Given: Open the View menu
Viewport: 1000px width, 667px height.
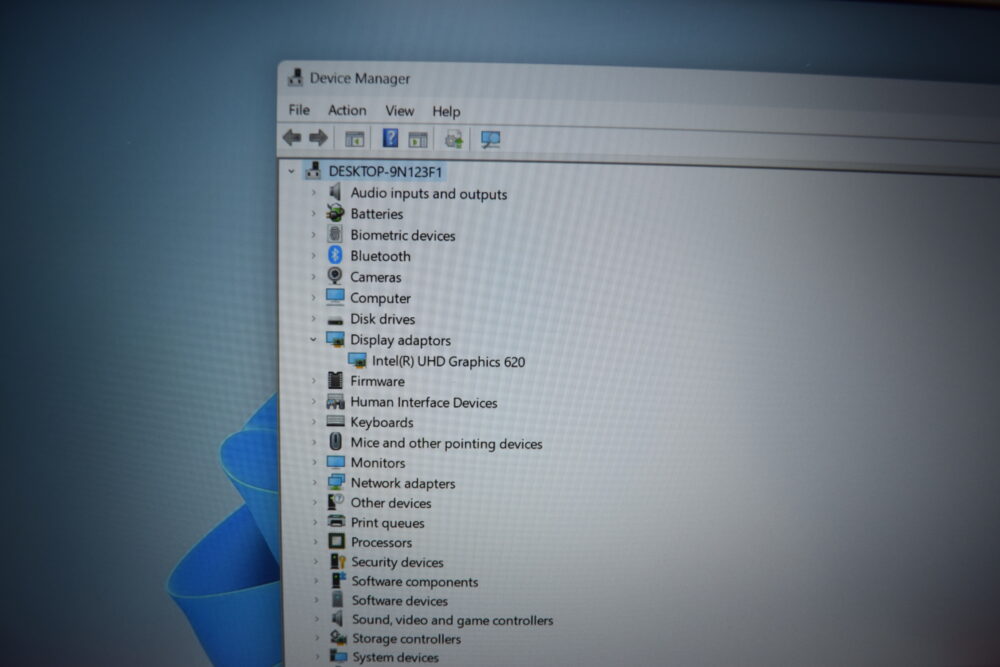Looking at the screenshot, I should [400, 111].
